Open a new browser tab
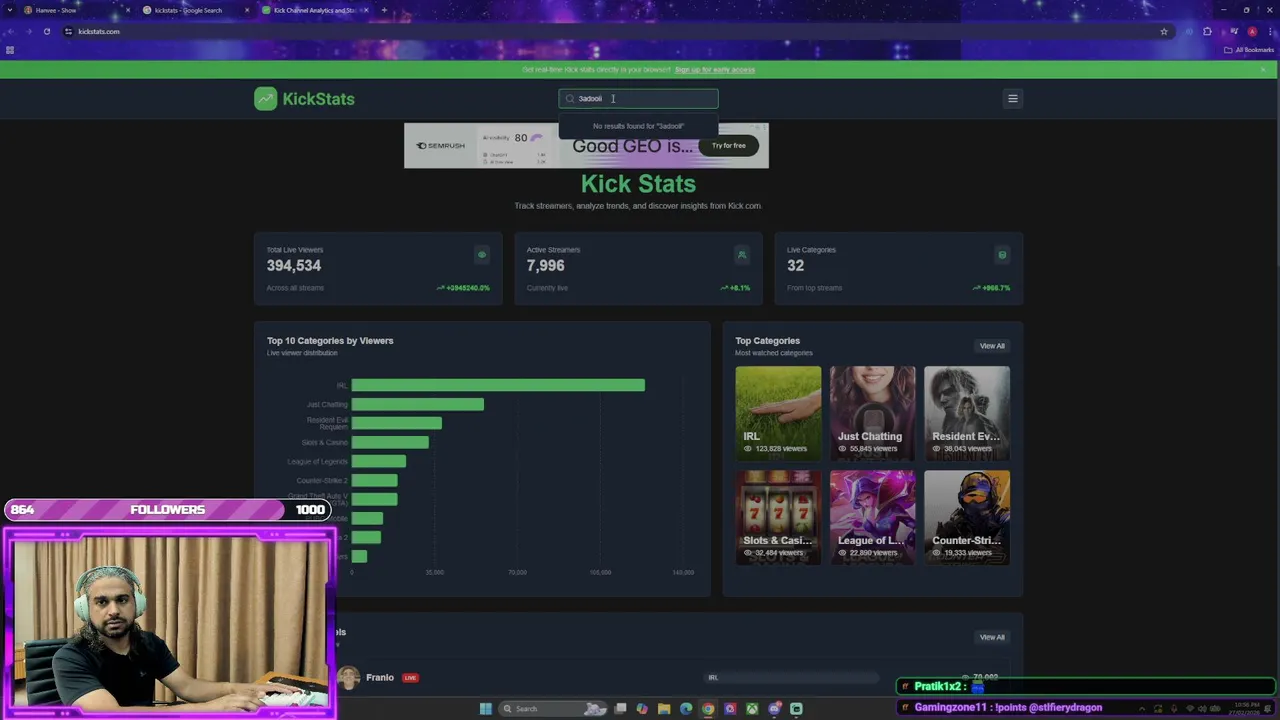This screenshot has width=1280, height=720. click(x=384, y=10)
